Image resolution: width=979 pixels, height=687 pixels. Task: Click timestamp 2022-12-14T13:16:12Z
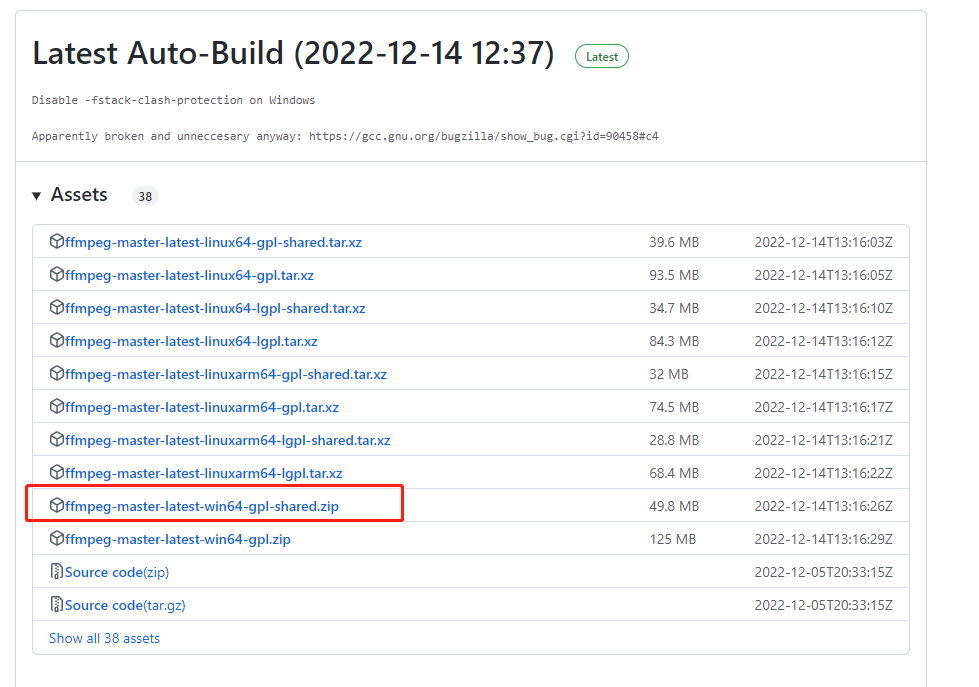tap(824, 342)
